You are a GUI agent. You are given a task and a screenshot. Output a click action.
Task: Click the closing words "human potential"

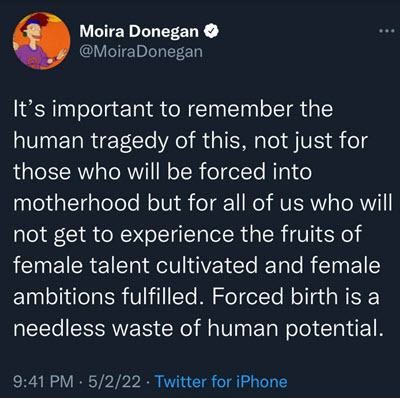293,329
